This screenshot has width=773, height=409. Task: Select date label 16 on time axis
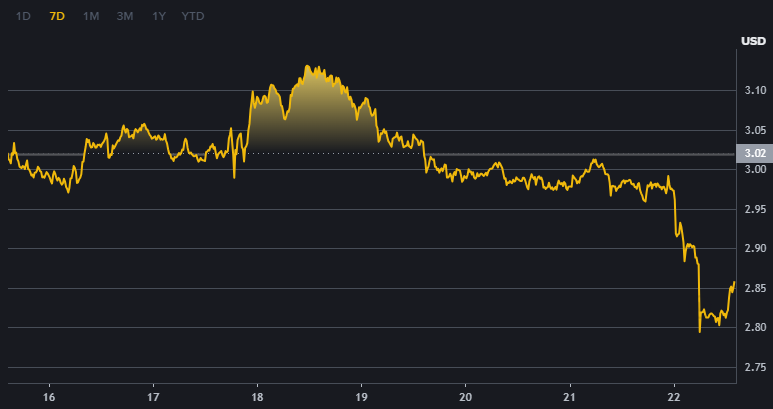click(48, 394)
